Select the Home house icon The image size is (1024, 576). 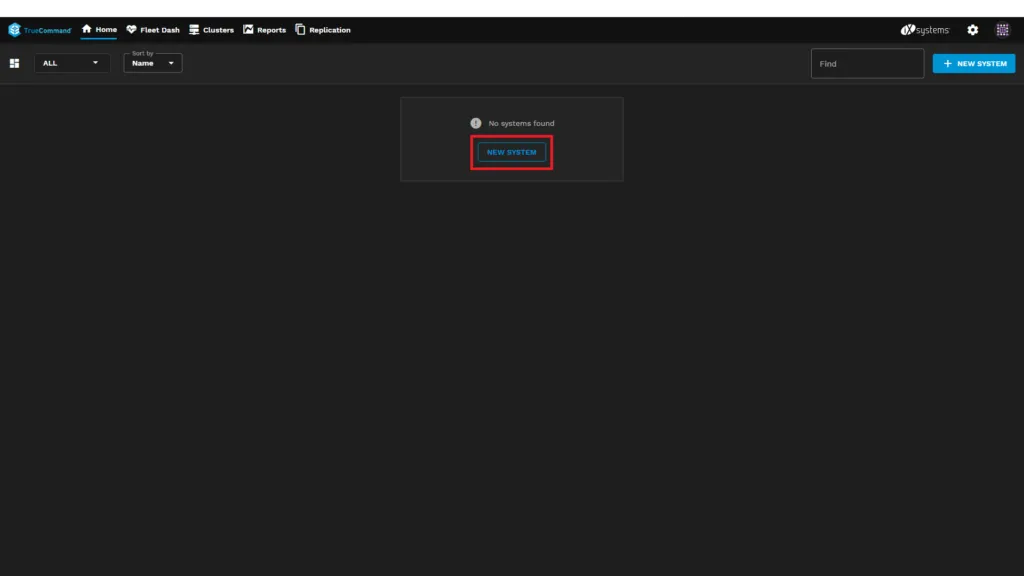coord(87,30)
